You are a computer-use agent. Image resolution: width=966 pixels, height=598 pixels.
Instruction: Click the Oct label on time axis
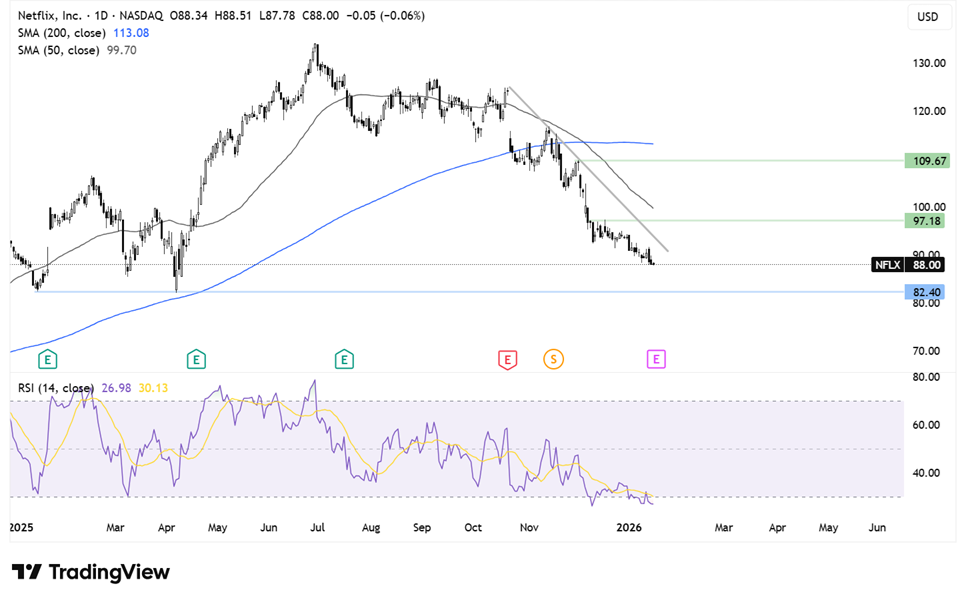pyautogui.click(x=473, y=528)
